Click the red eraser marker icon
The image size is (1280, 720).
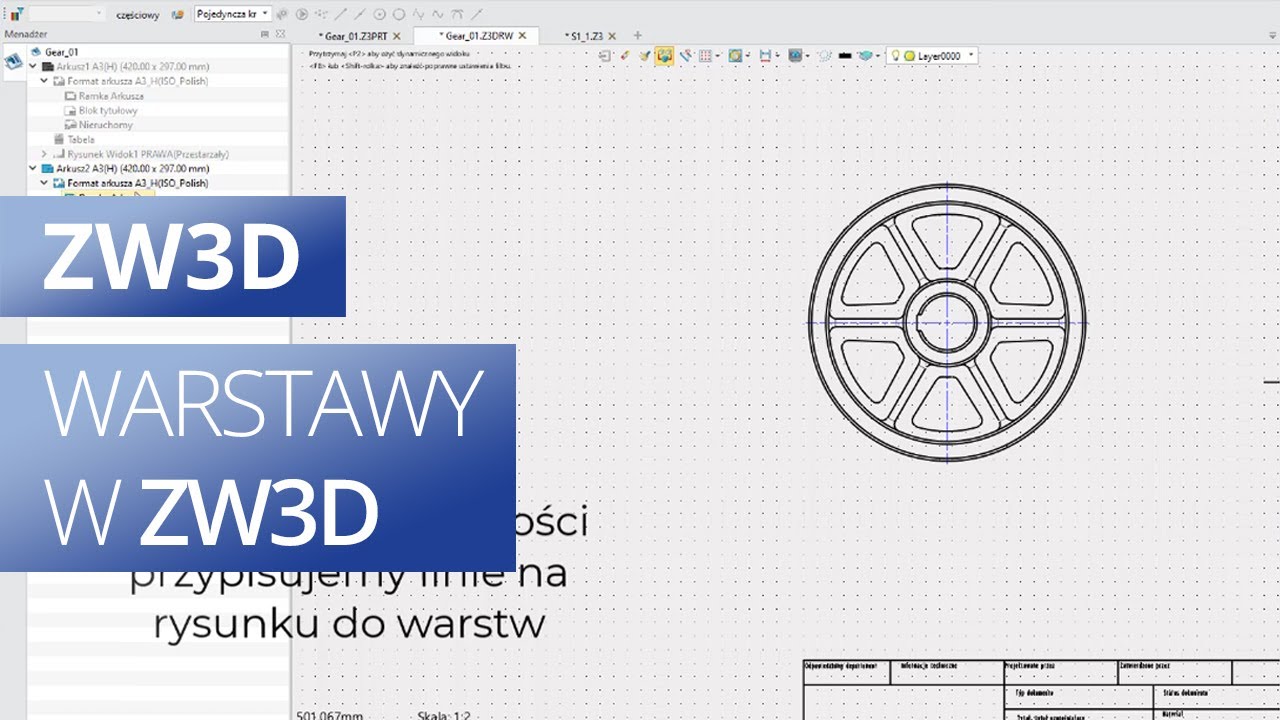(625, 55)
